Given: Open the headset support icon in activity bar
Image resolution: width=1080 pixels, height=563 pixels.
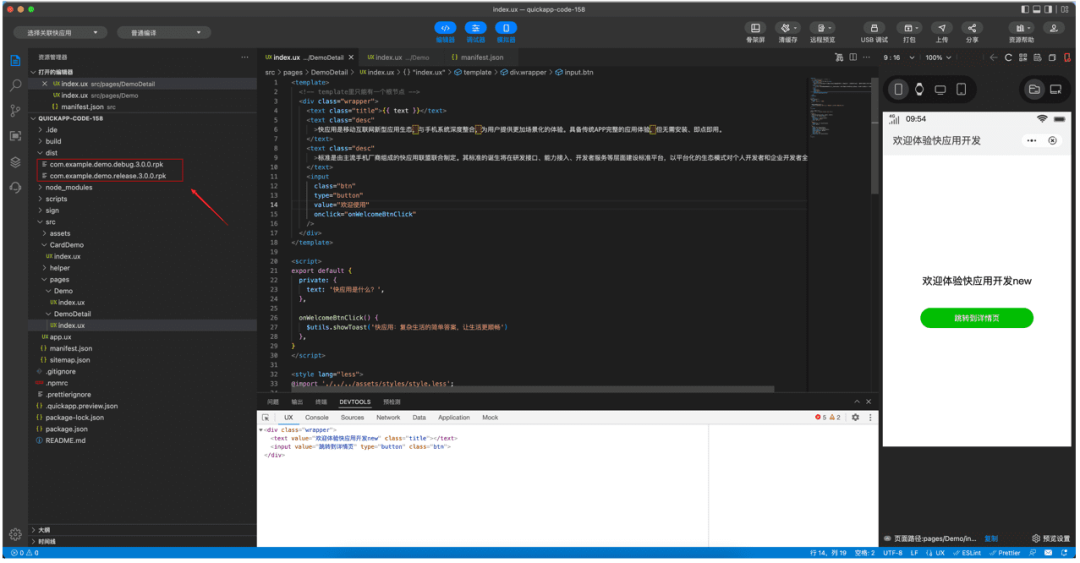Looking at the screenshot, I should pyautogui.click(x=15, y=187).
